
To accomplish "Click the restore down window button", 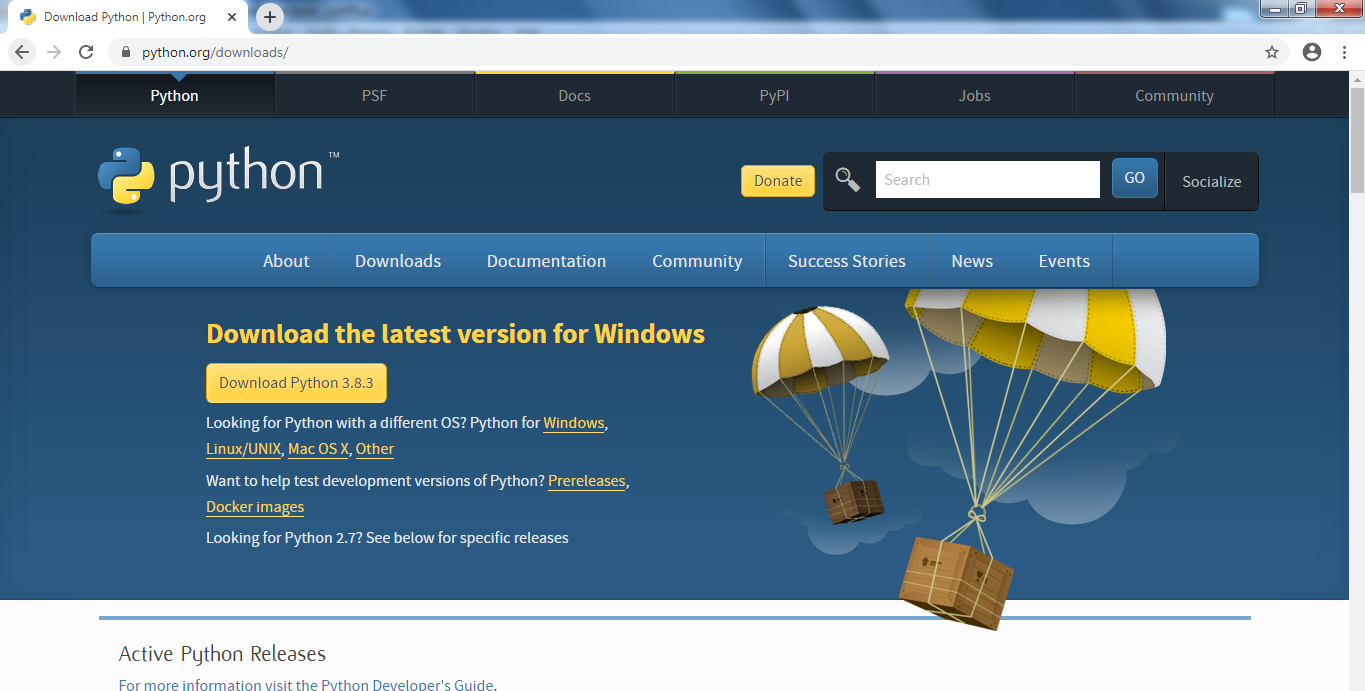I will click(1300, 9).
